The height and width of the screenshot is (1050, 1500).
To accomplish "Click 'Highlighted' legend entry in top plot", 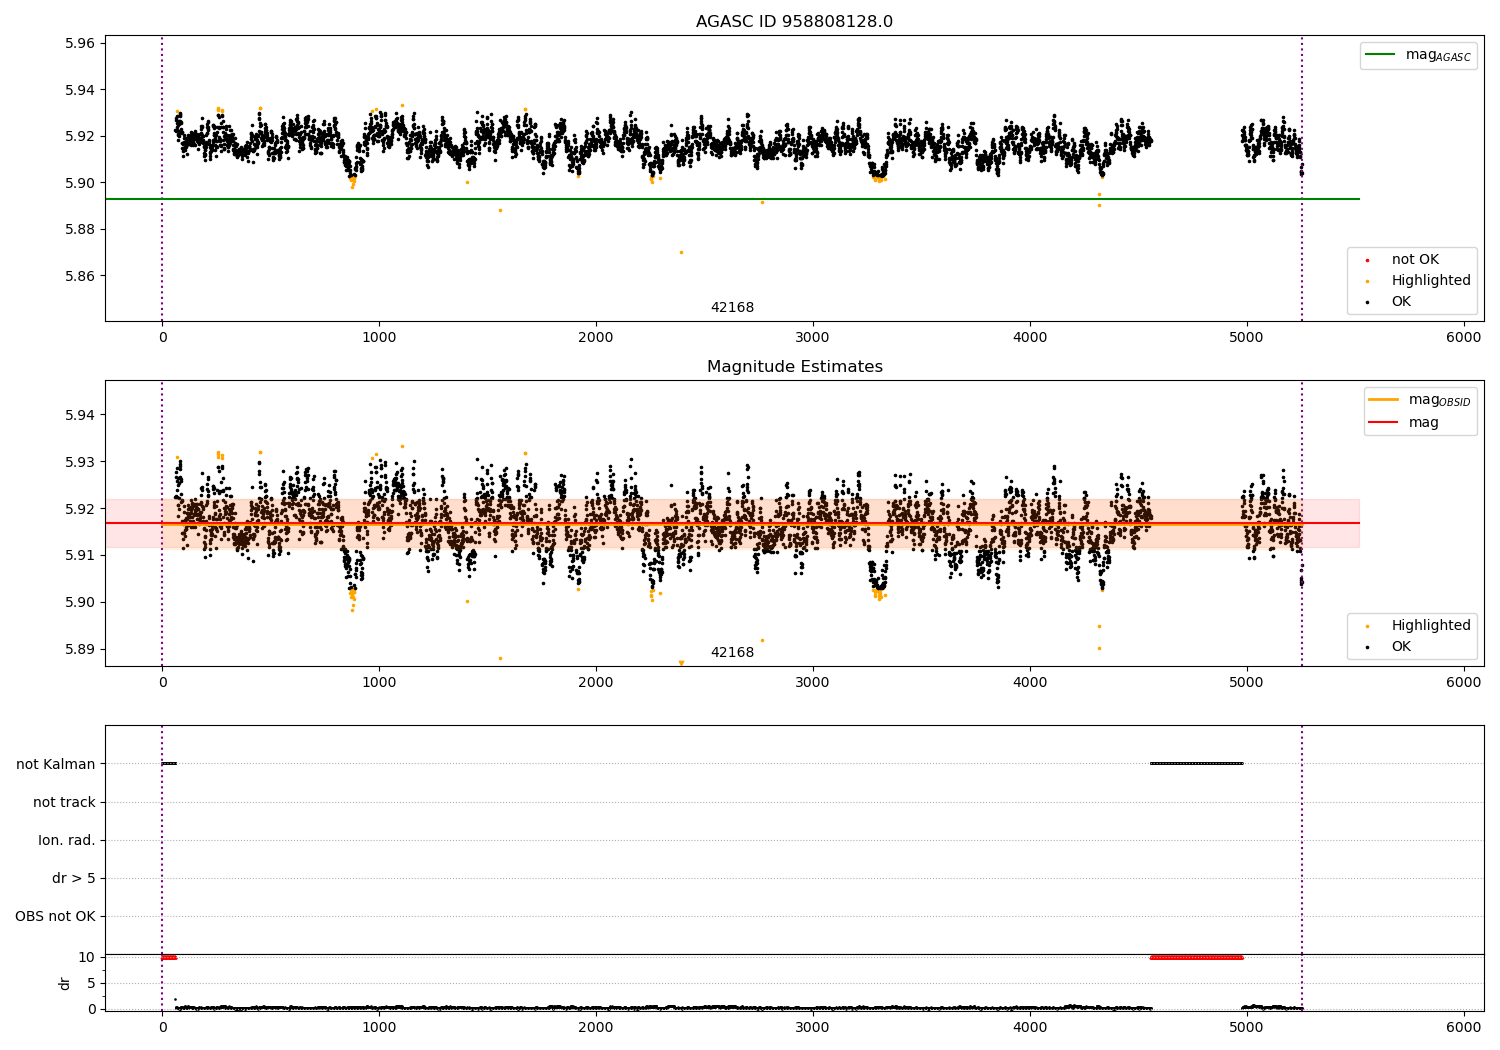I will click(x=1431, y=281).
